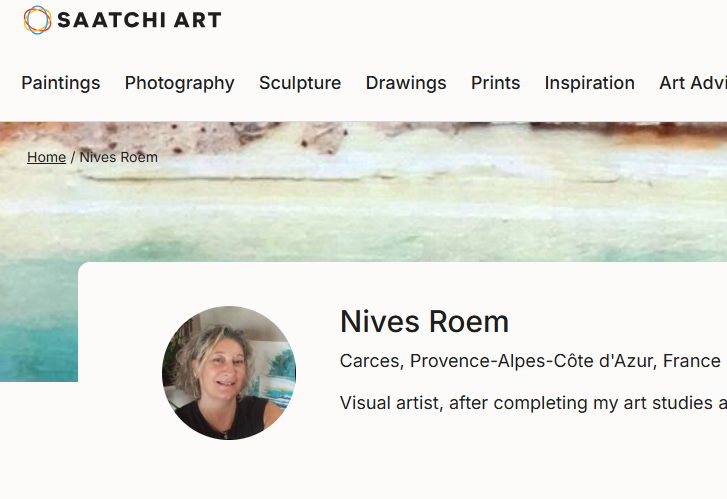Open the Inspiration menu item
Viewport: 727px width, 499px height.
click(x=589, y=83)
